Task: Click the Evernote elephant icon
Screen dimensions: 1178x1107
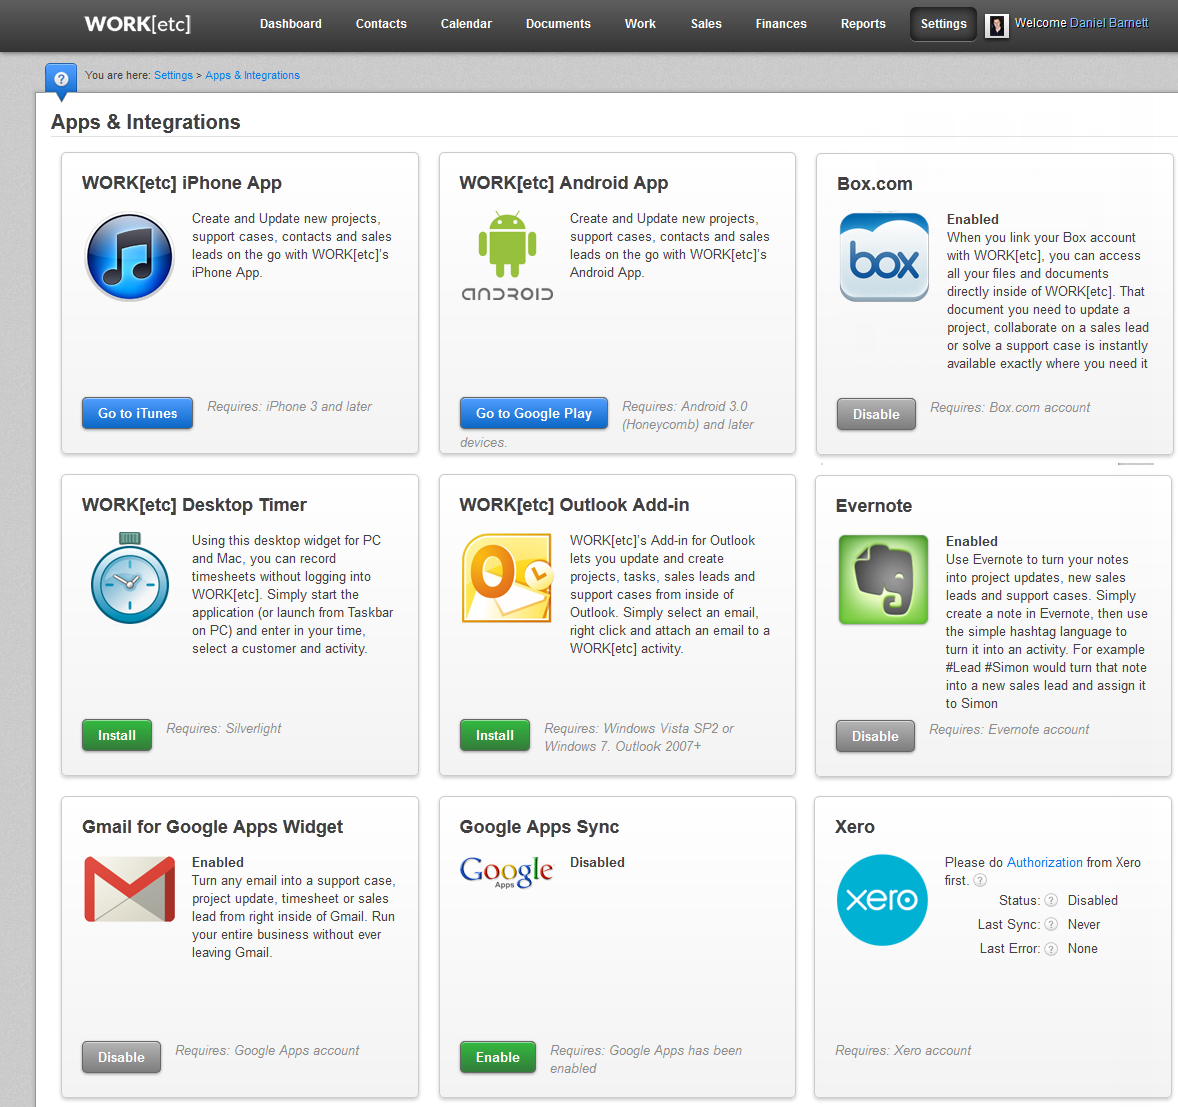Action: 883,580
